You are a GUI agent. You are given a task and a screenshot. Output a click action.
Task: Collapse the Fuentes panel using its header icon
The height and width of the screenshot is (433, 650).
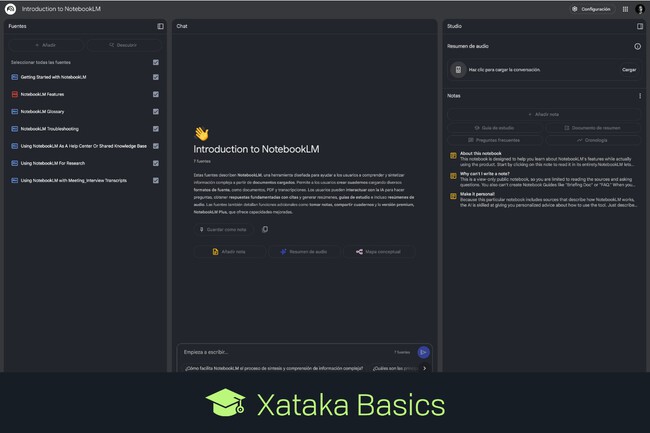(160, 26)
